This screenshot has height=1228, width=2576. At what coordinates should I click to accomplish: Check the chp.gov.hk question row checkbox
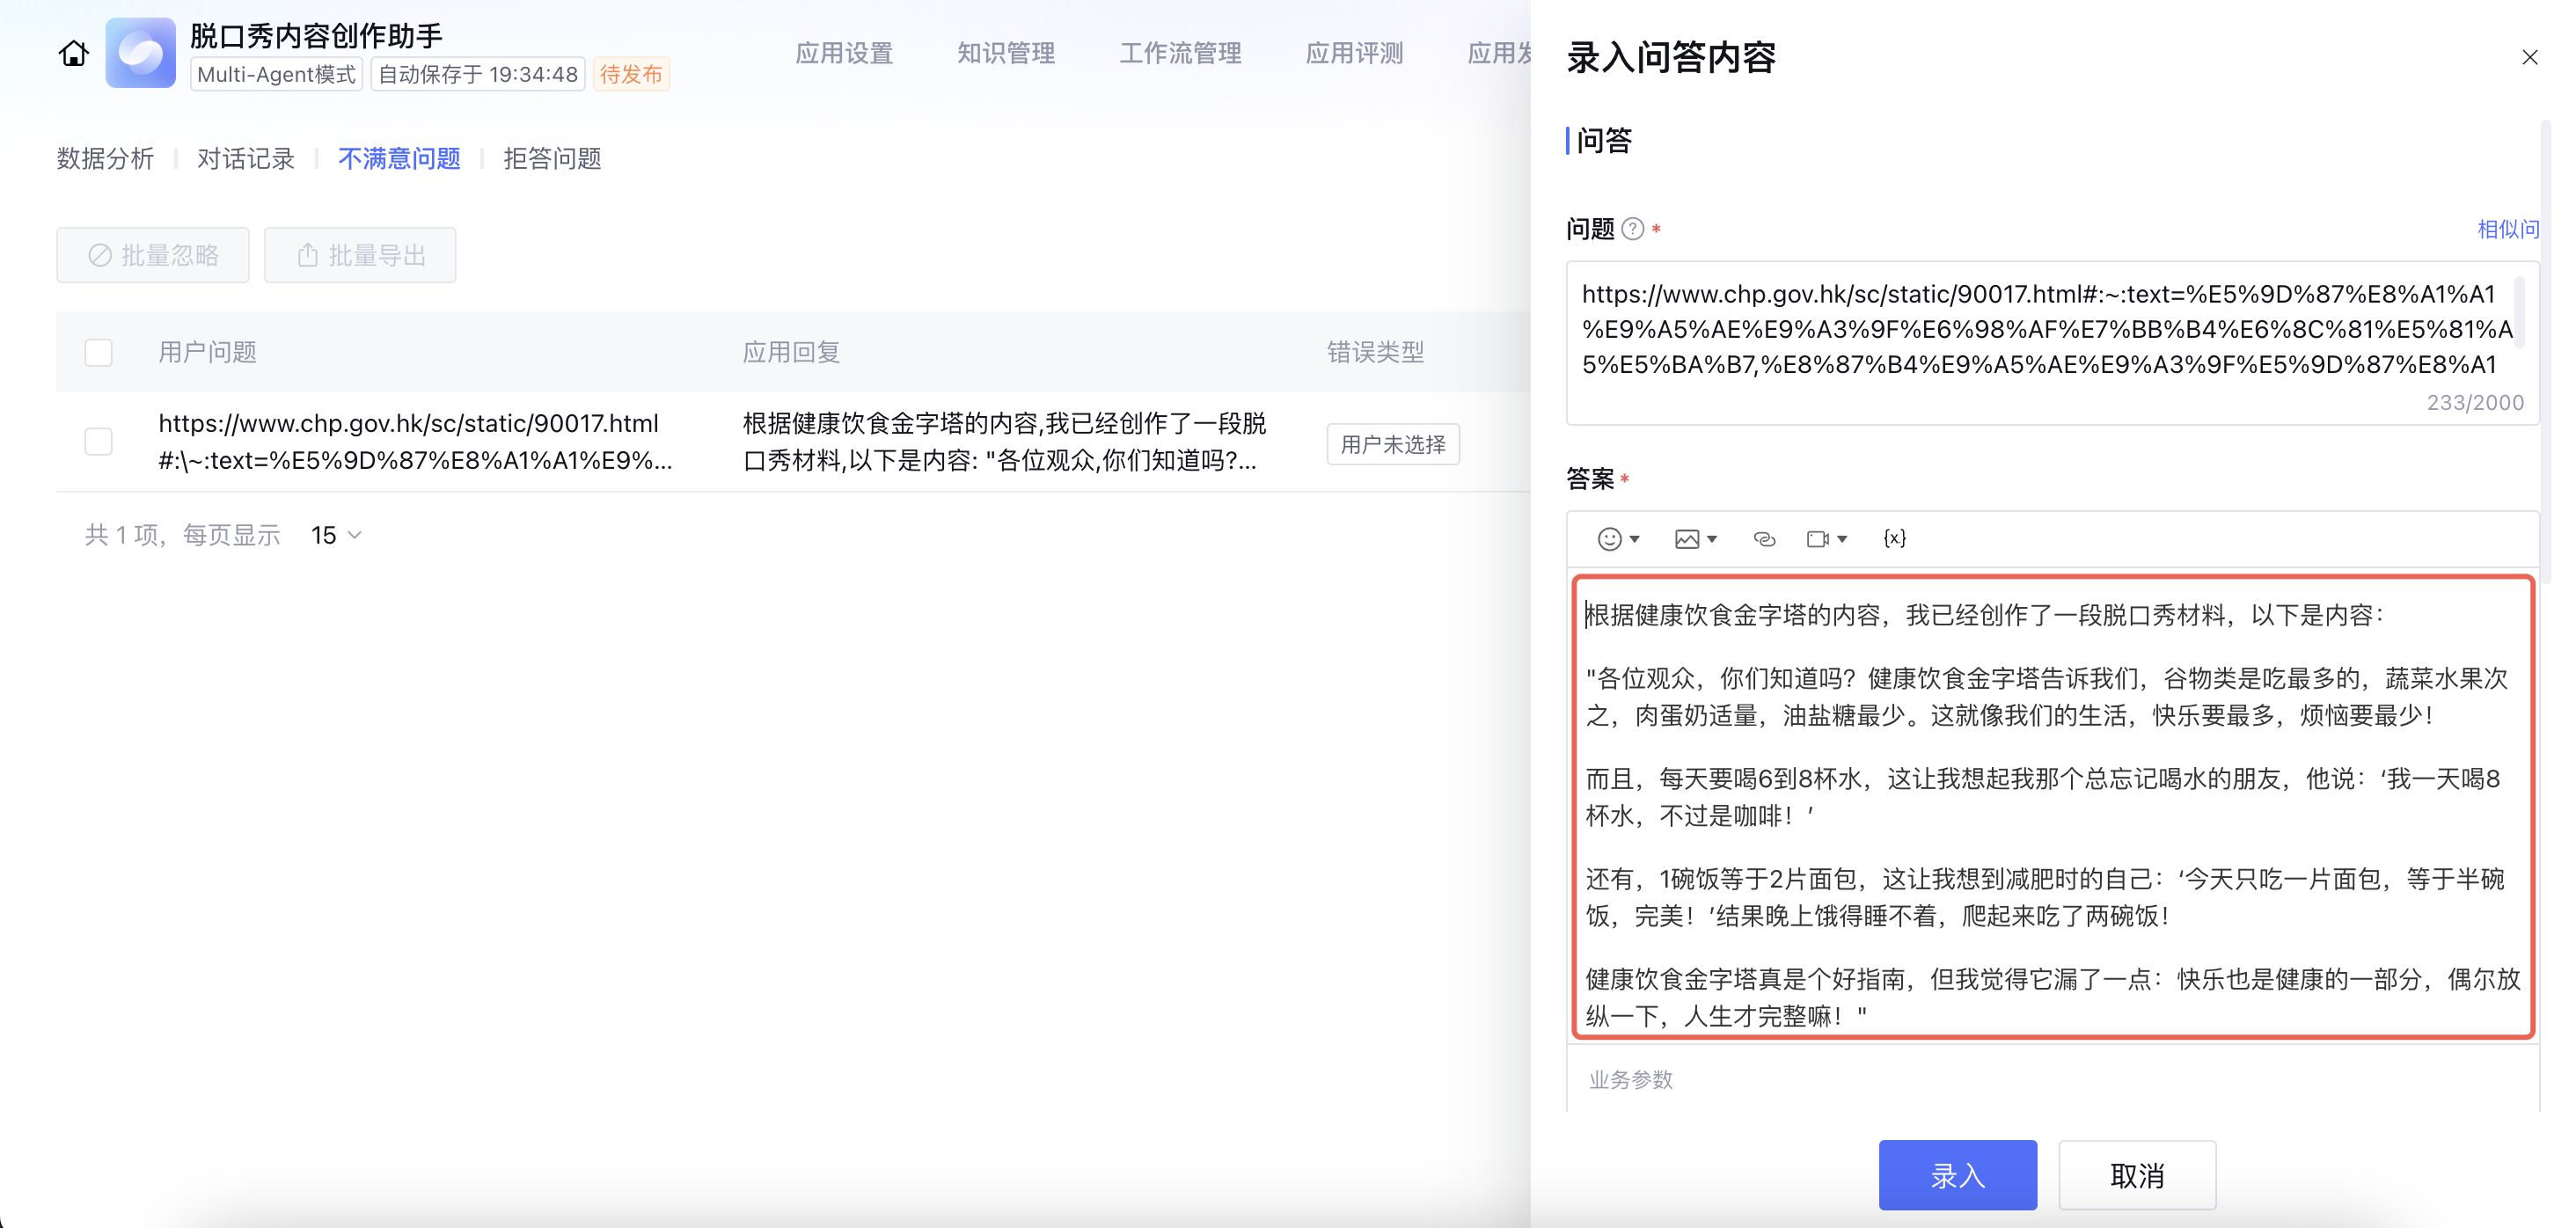click(98, 441)
